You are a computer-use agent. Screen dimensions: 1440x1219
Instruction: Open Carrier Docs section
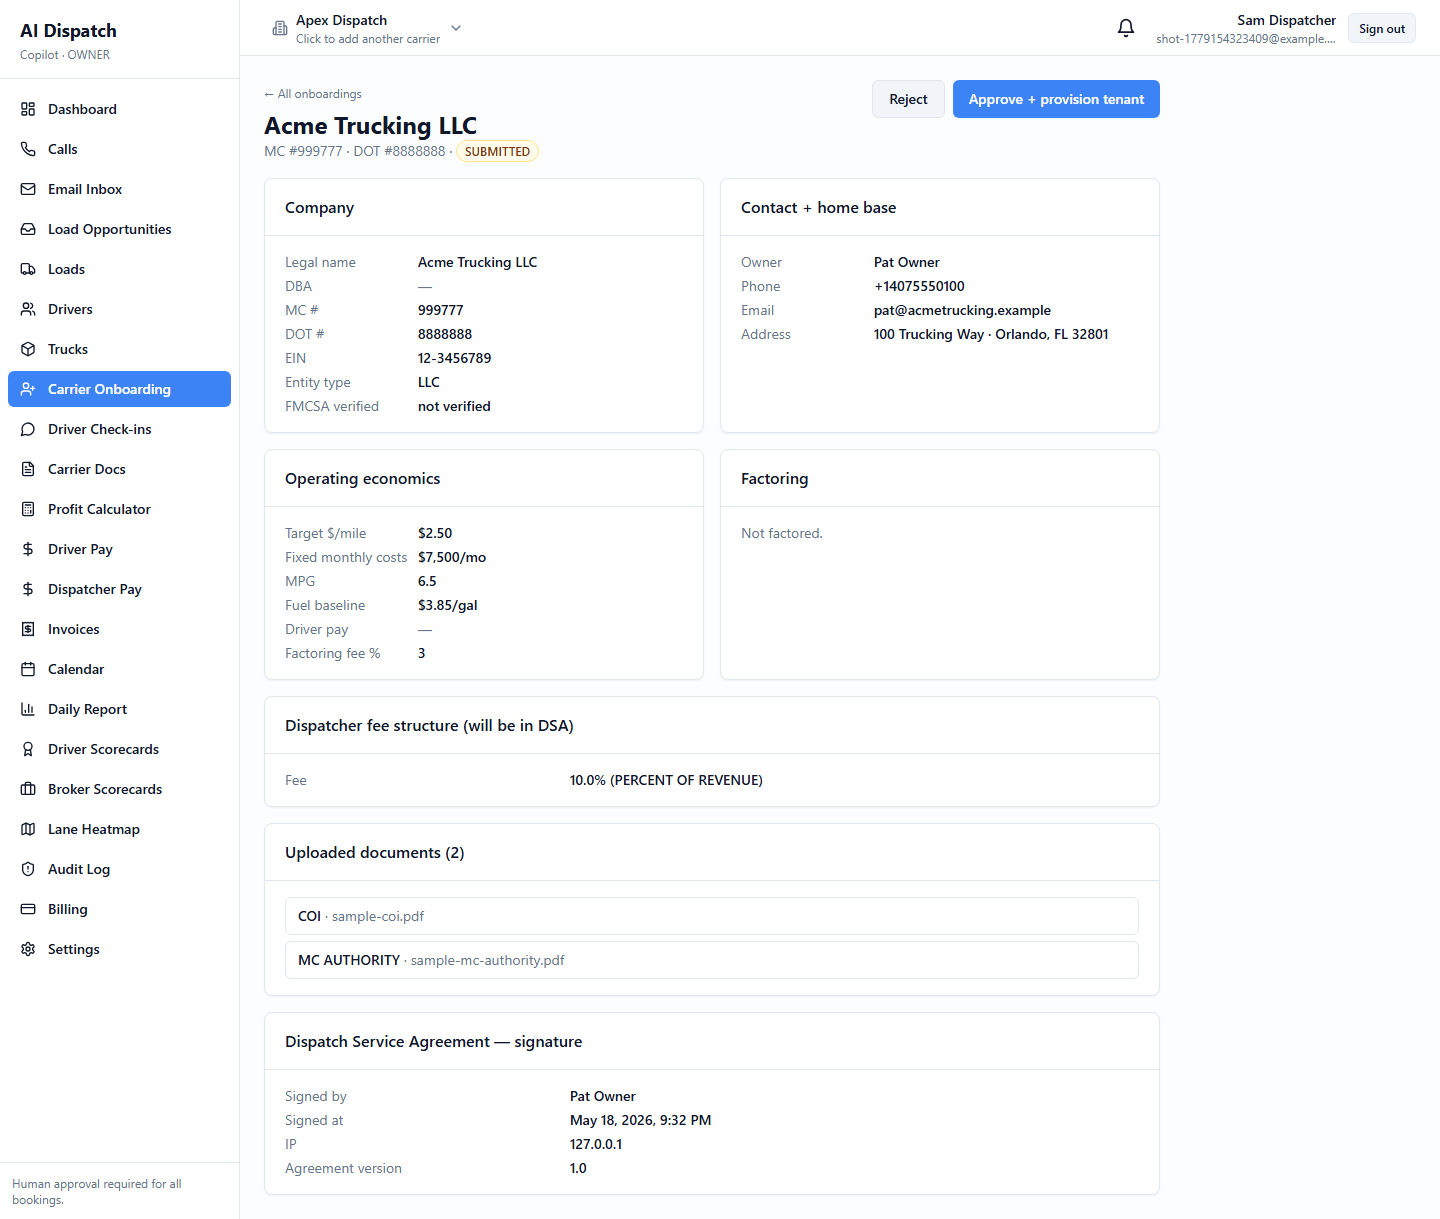[x=119, y=469]
